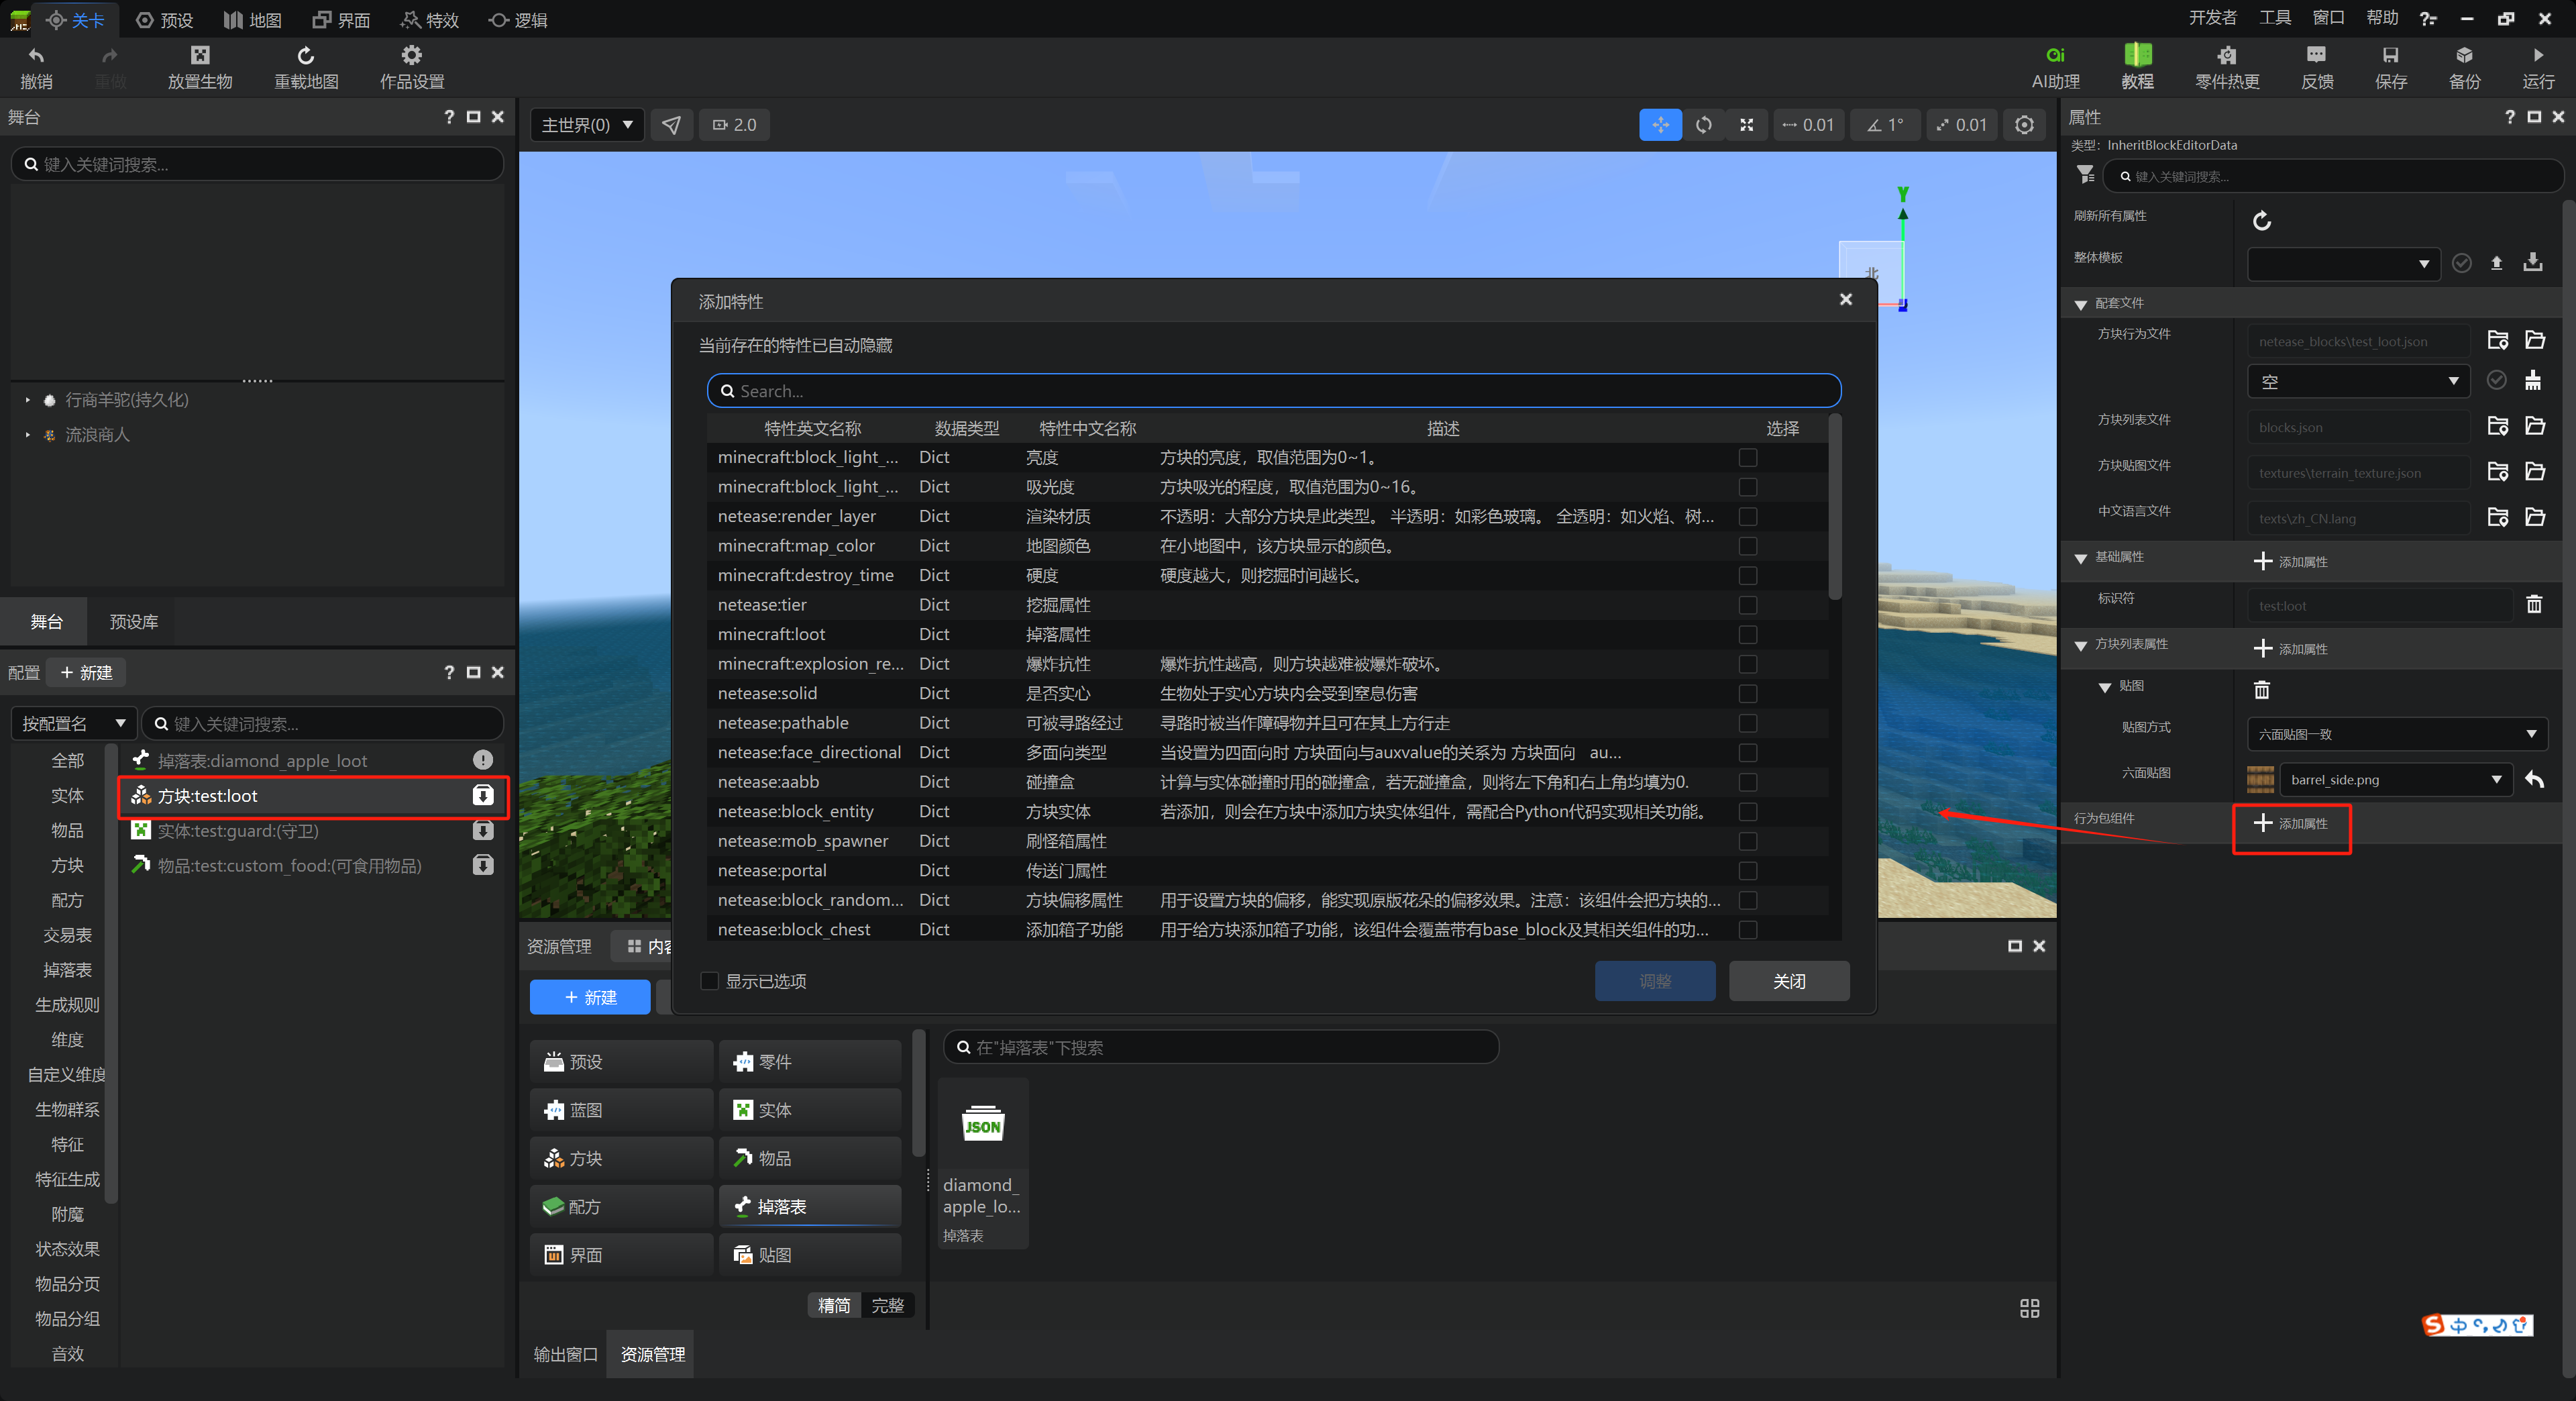The width and height of the screenshot is (2576, 1401).
Task: Check minecraft:loot row's checkbox
Action: tap(1747, 634)
